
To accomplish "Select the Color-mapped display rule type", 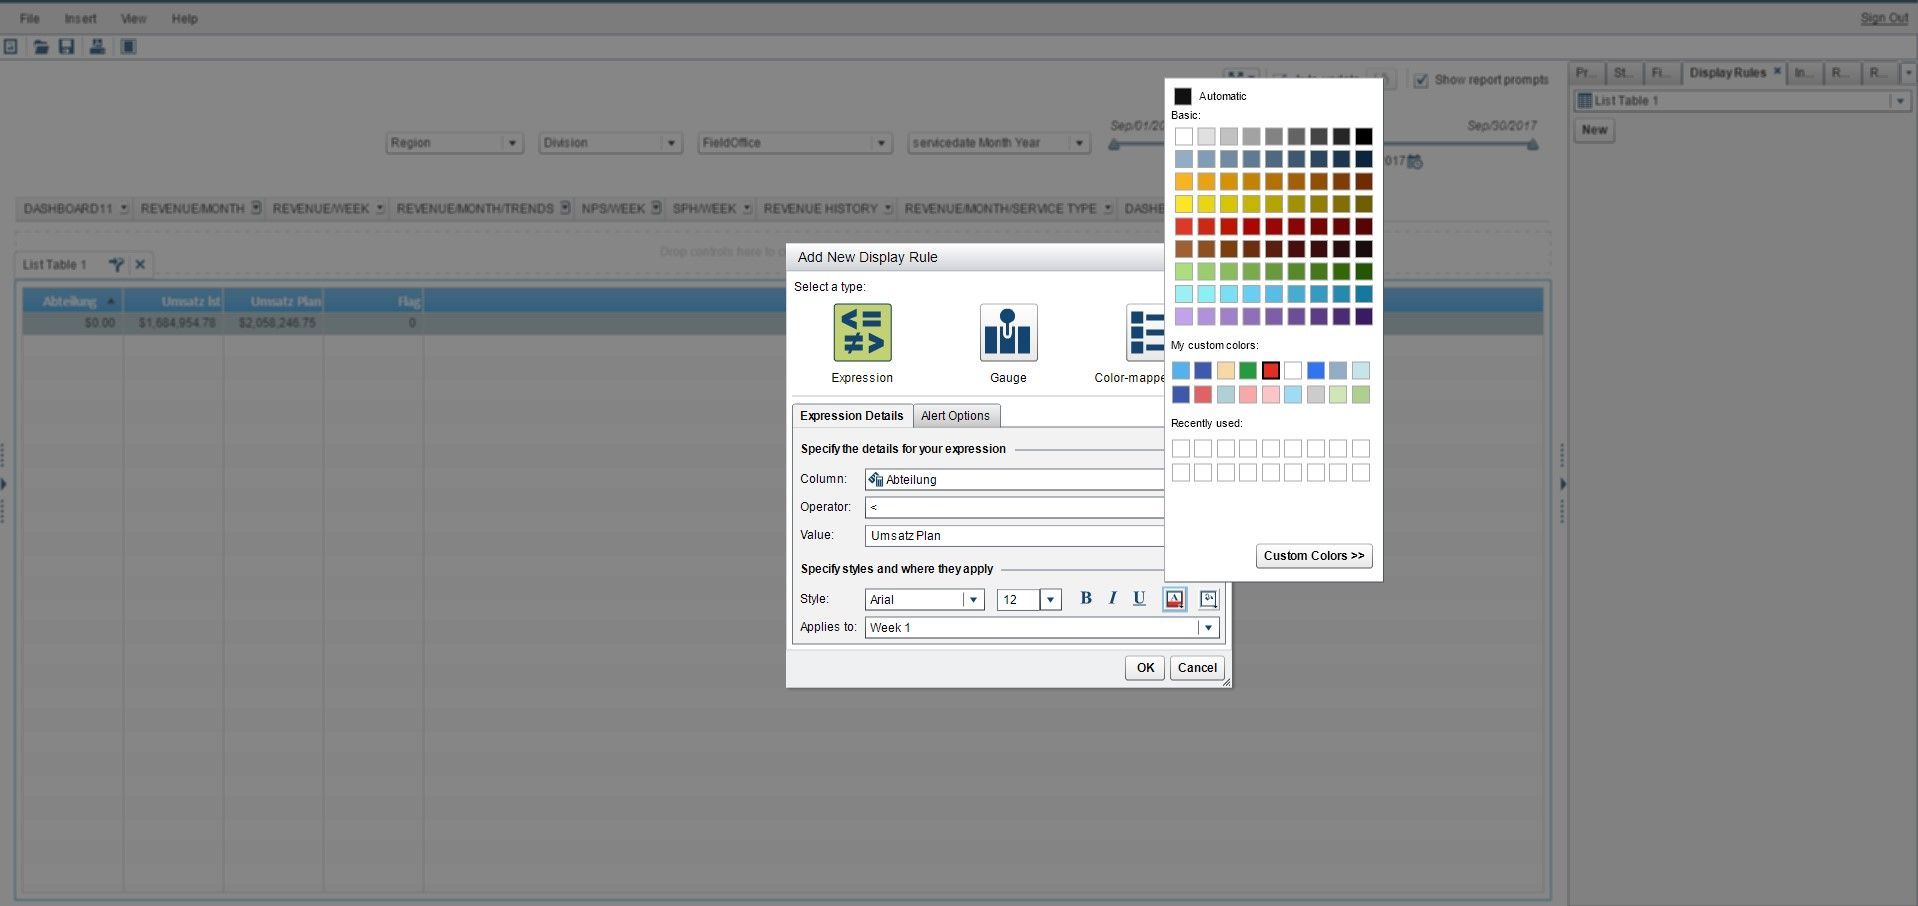I will (1146, 333).
